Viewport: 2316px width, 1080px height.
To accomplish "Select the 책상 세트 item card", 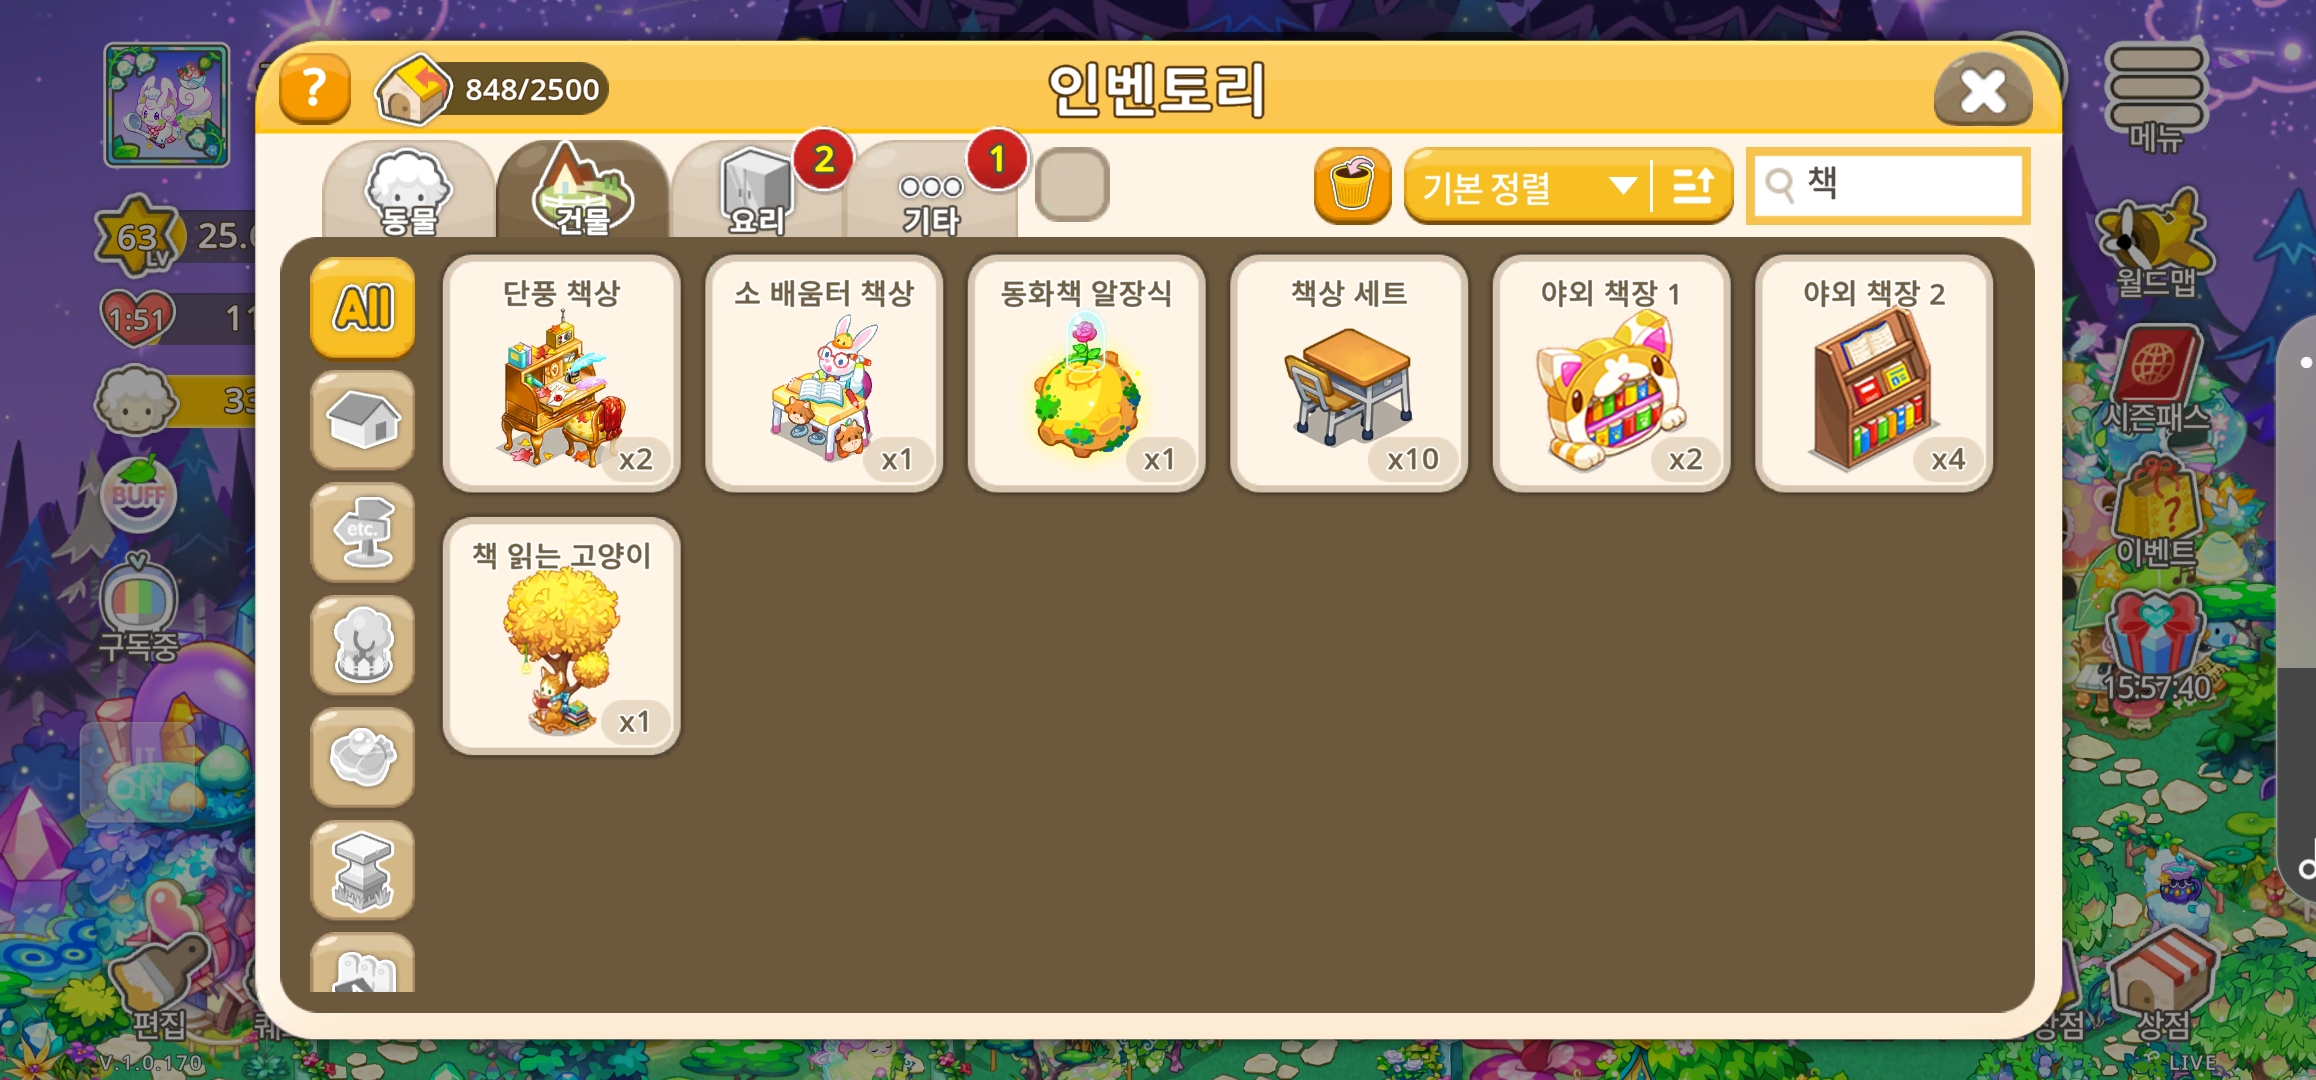I will click(x=1349, y=373).
